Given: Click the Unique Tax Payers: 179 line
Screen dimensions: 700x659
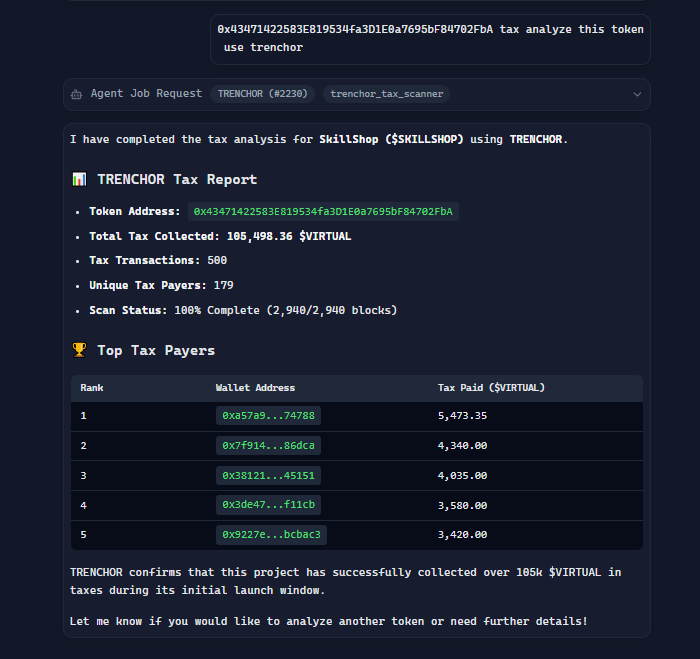Looking at the screenshot, I should pyautogui.click(x=161, y=285).
